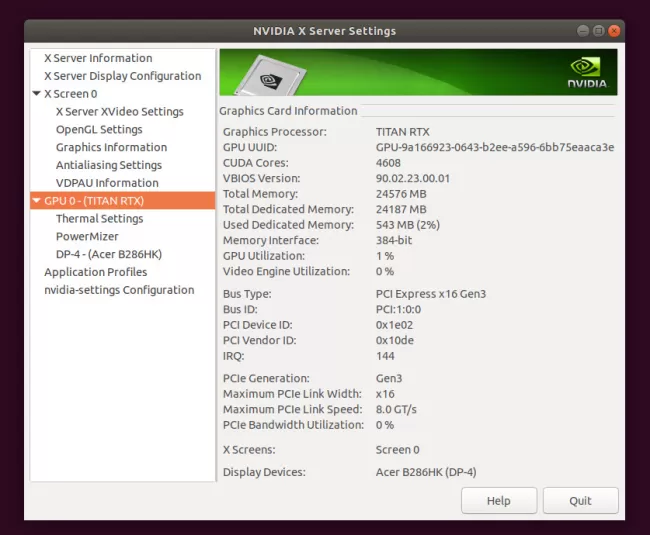
Task: Open Application Profiles page
Action: [x=96, y=272]
